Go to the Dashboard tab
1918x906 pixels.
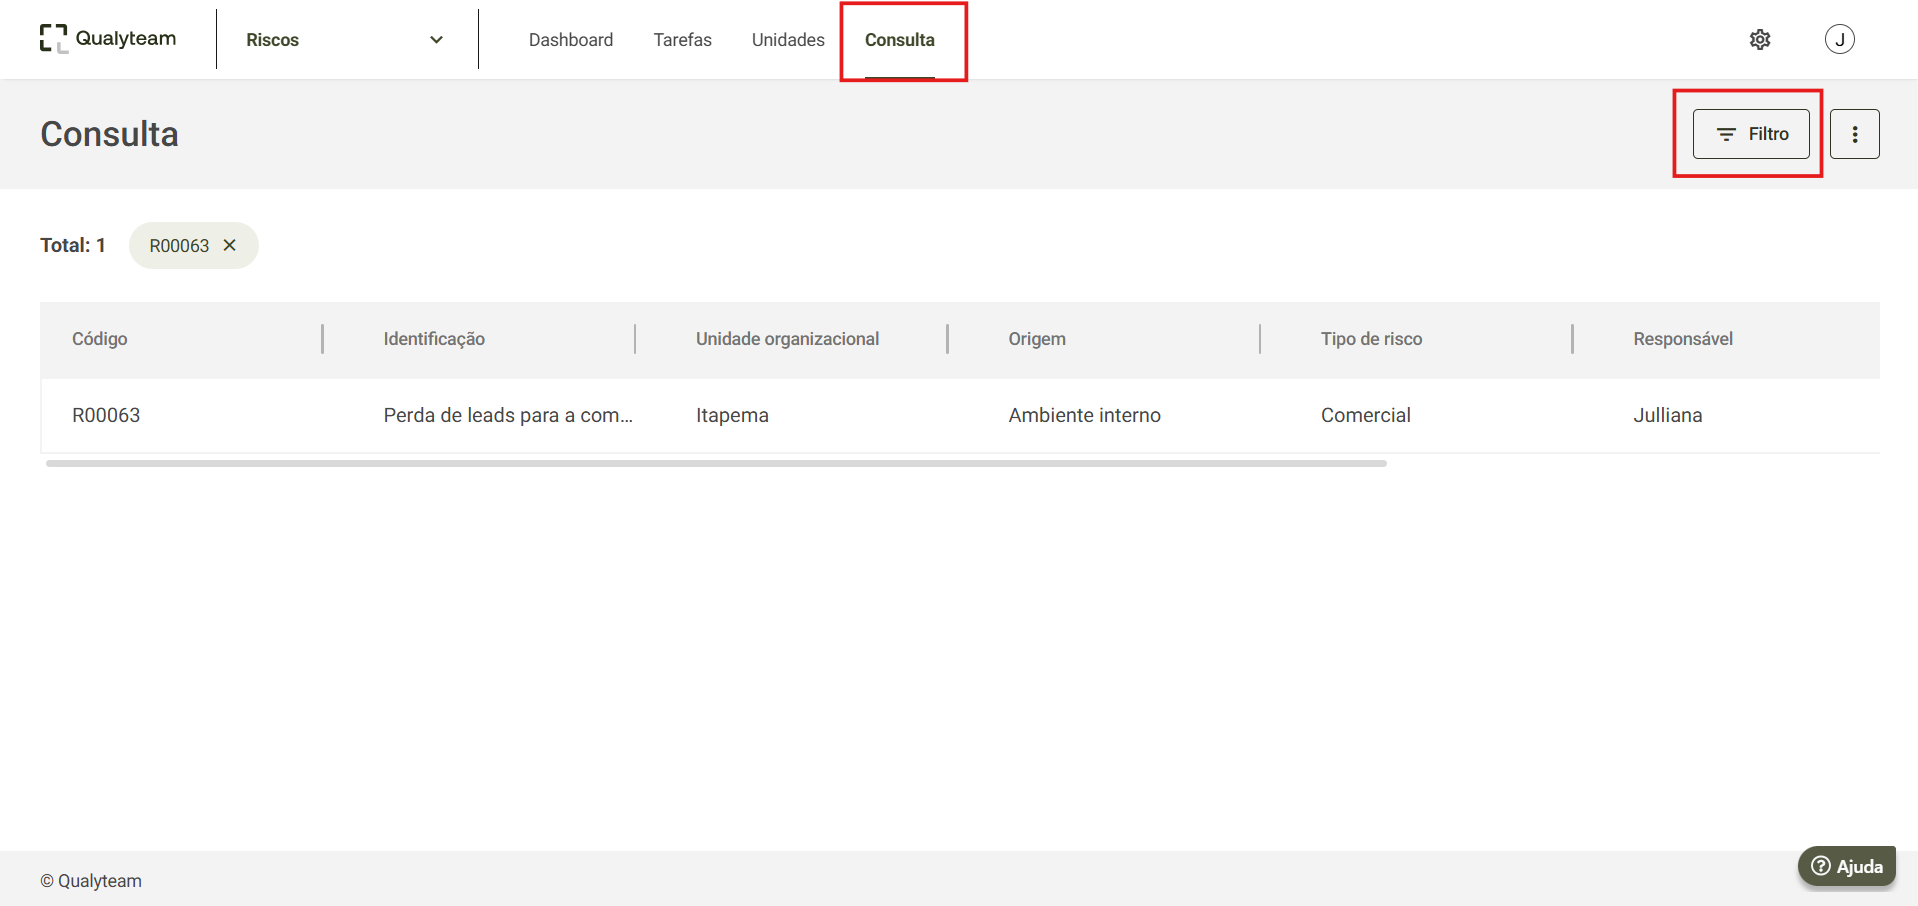click(571, 40)
